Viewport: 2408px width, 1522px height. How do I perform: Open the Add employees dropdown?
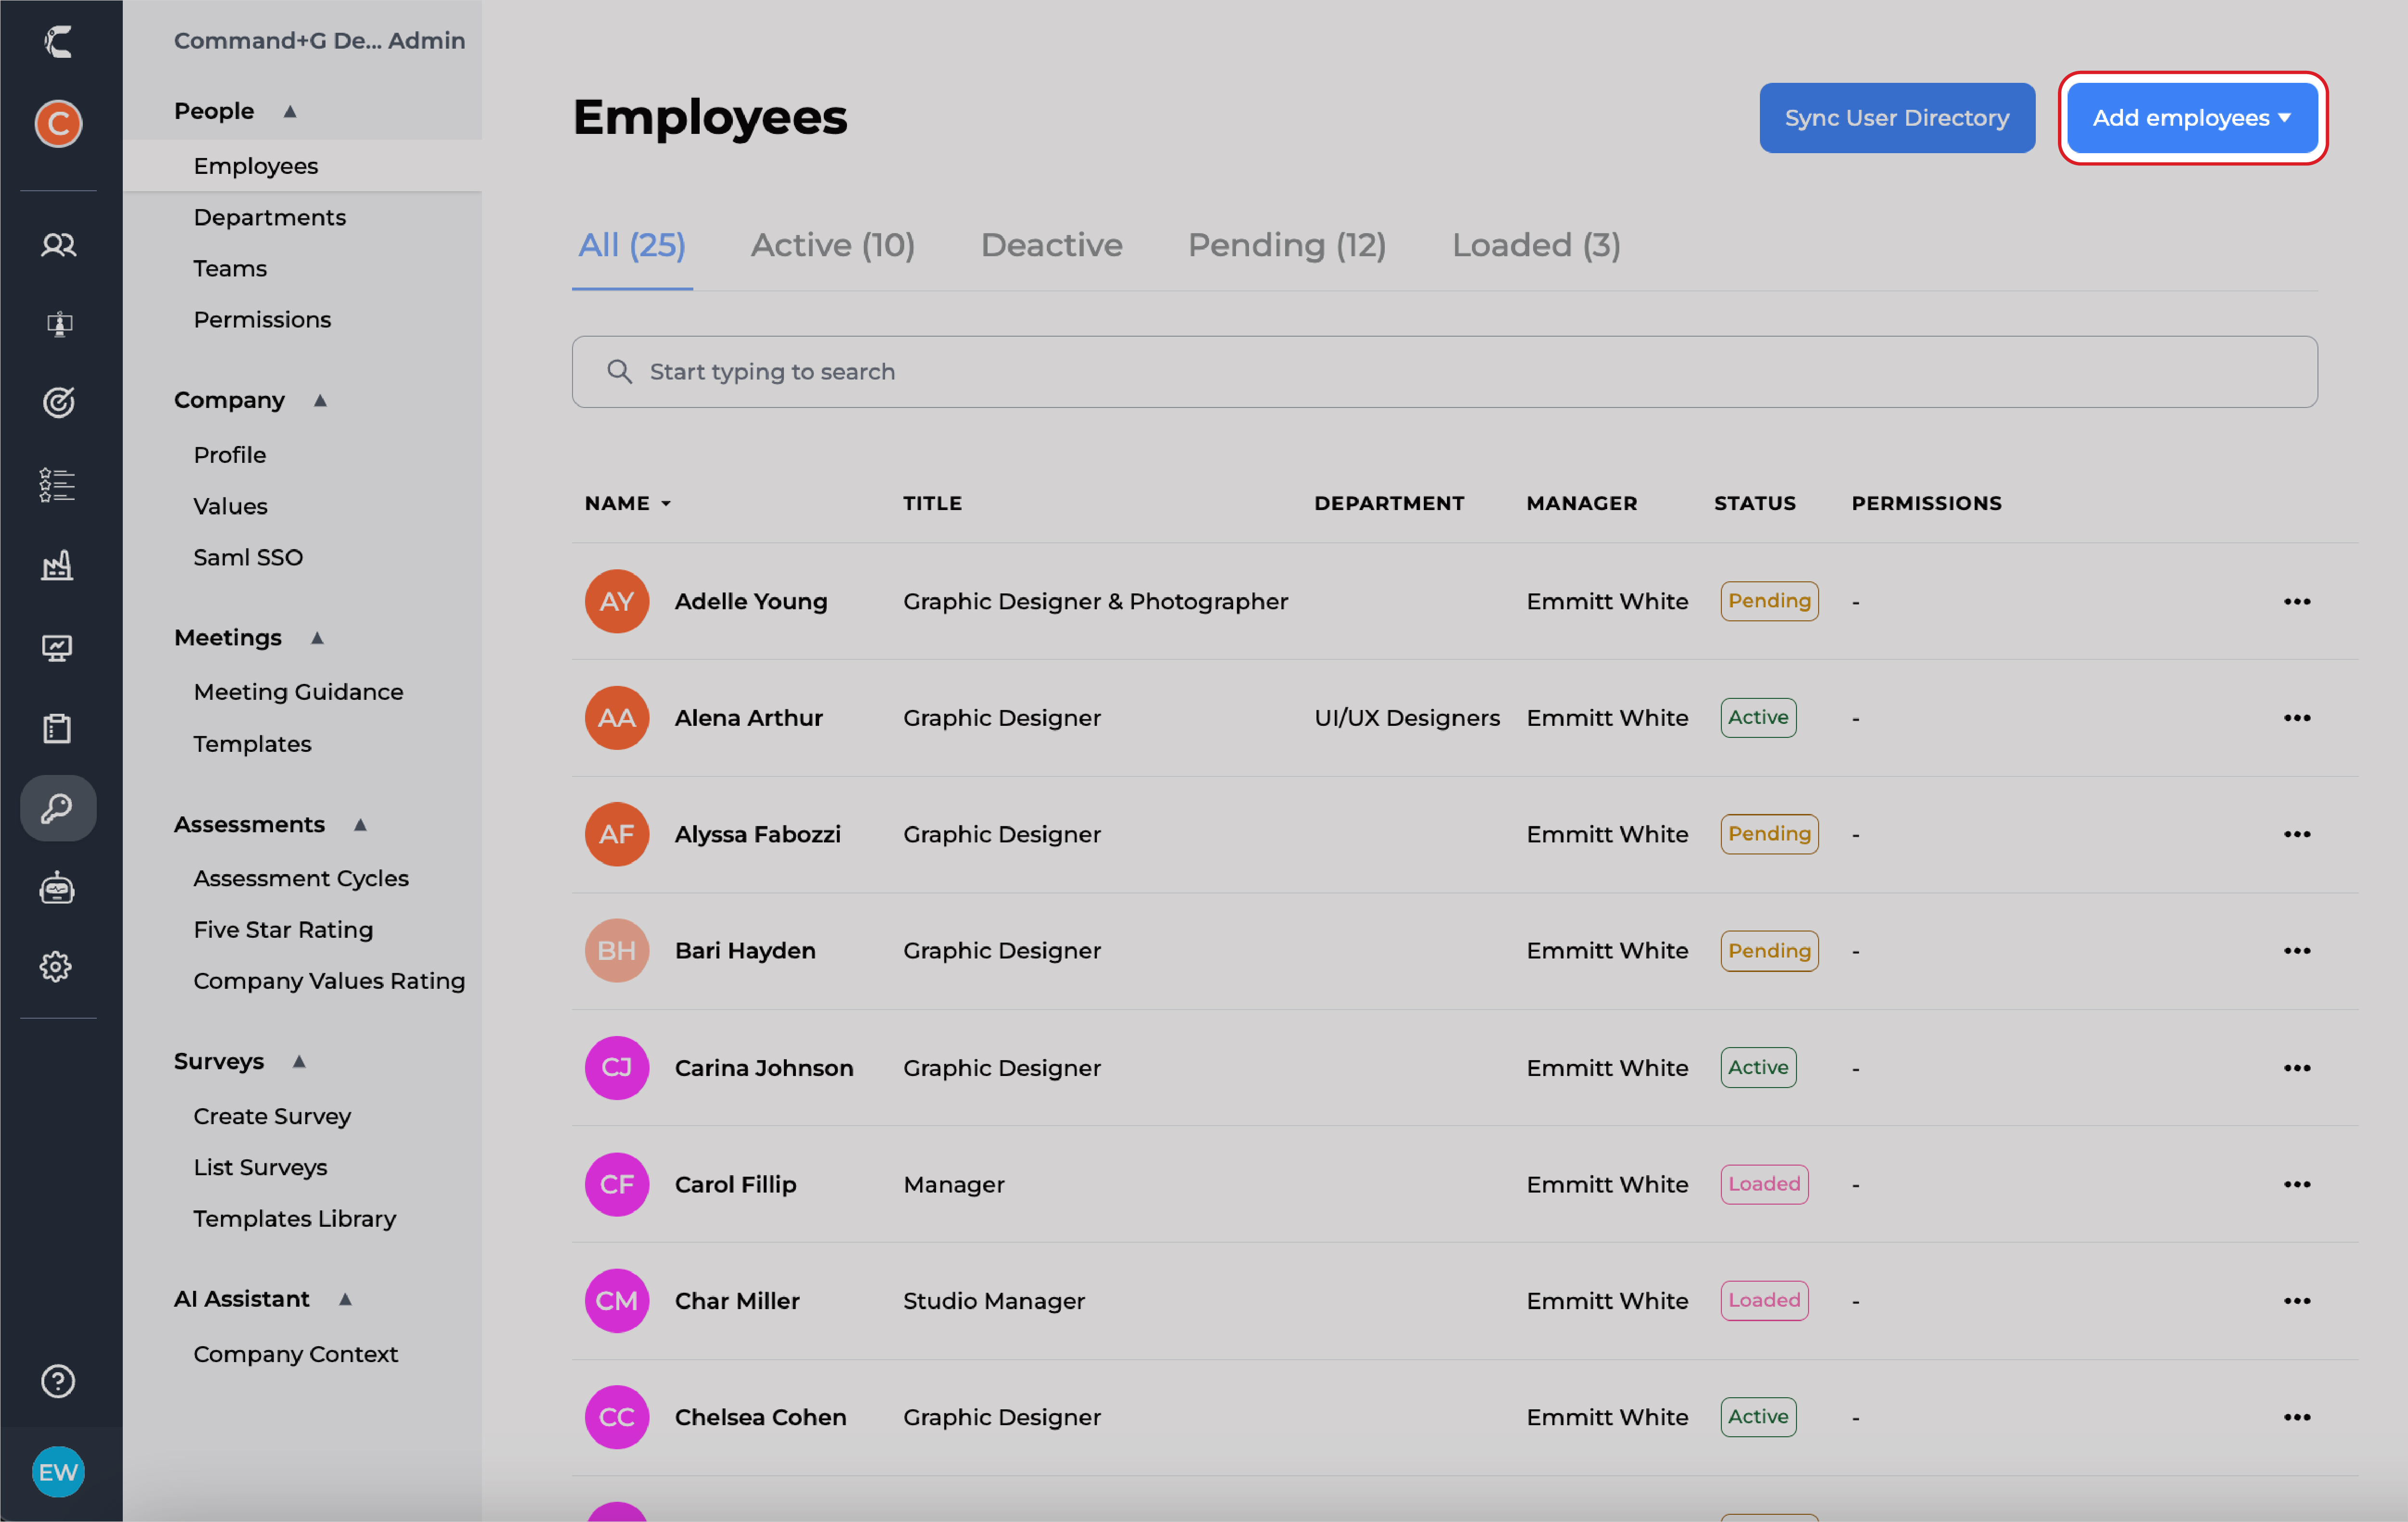[x=2191, y=117]
